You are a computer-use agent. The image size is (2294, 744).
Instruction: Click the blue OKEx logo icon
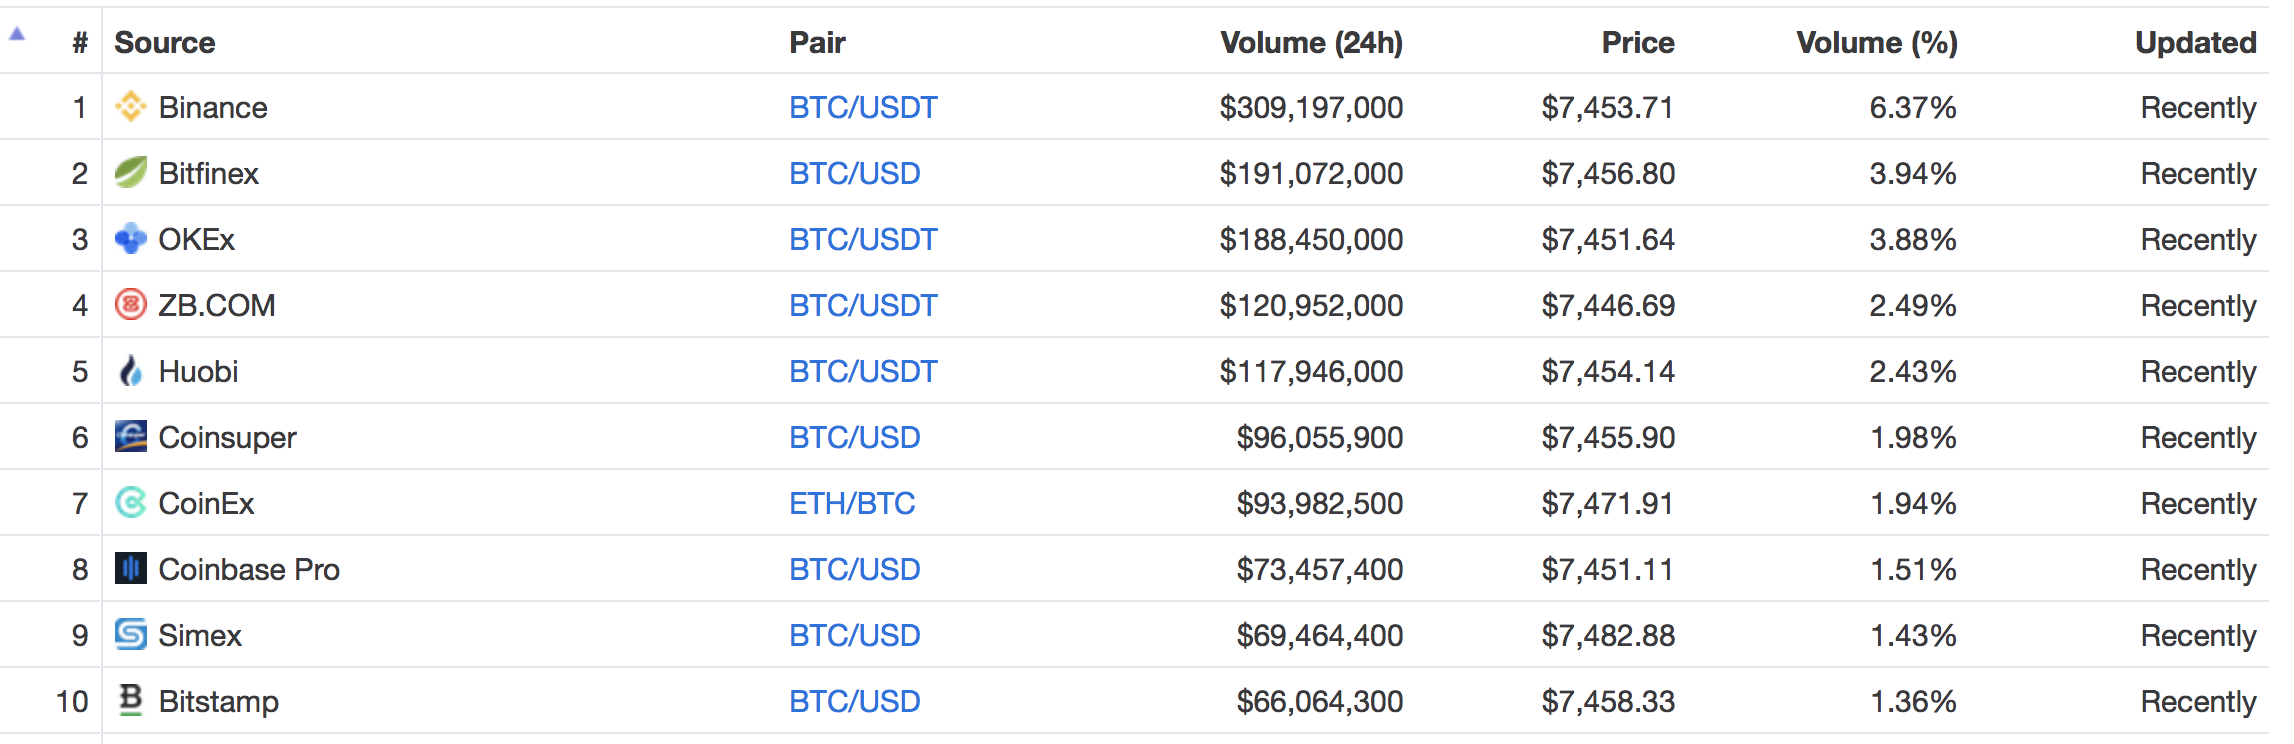pos(131,238)
